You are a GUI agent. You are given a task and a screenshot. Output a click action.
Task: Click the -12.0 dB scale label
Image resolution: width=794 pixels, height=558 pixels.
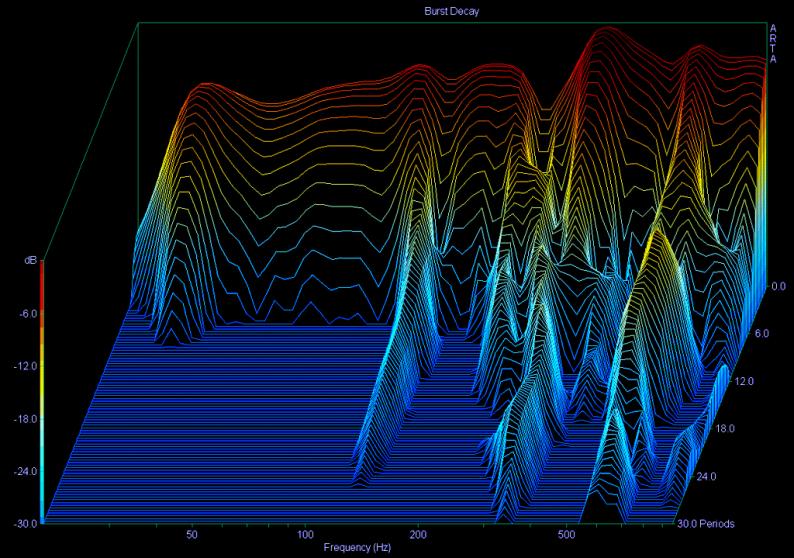(24, 366)
